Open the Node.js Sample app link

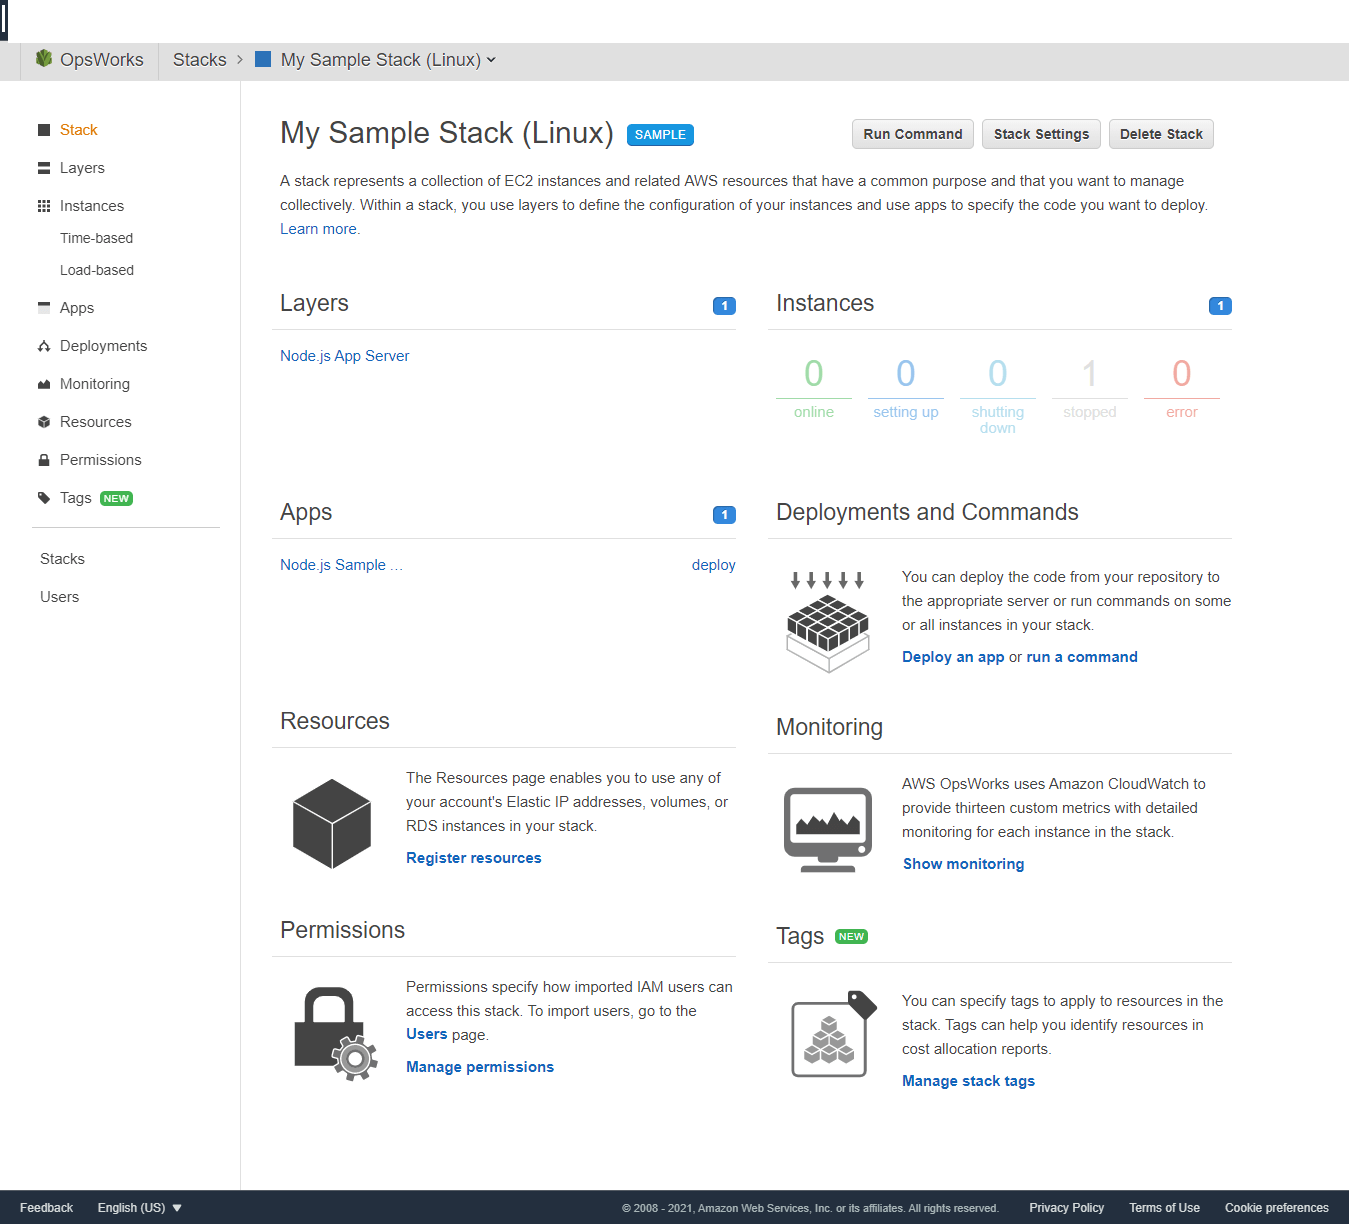[341, 565]
